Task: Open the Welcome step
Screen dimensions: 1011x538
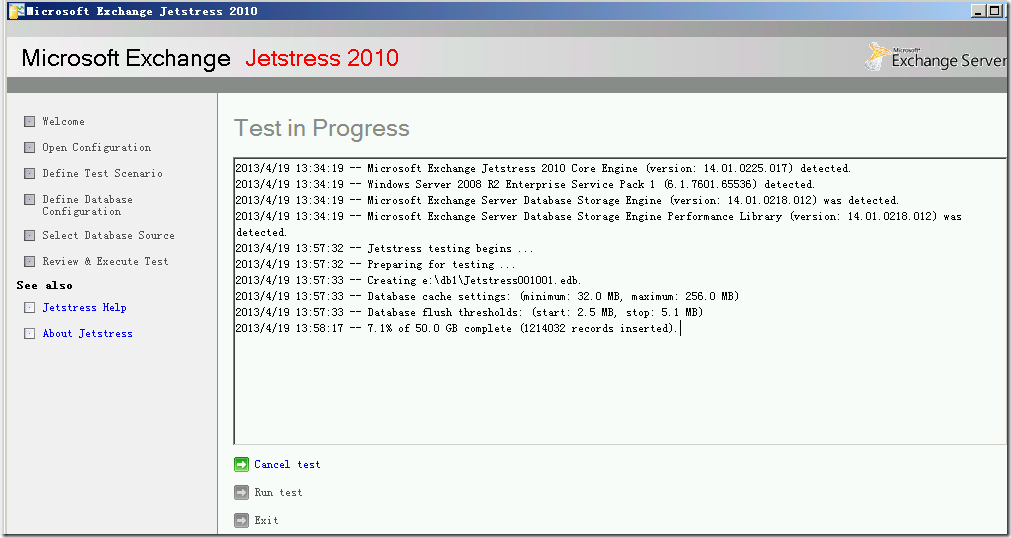Action: point(63,121)
